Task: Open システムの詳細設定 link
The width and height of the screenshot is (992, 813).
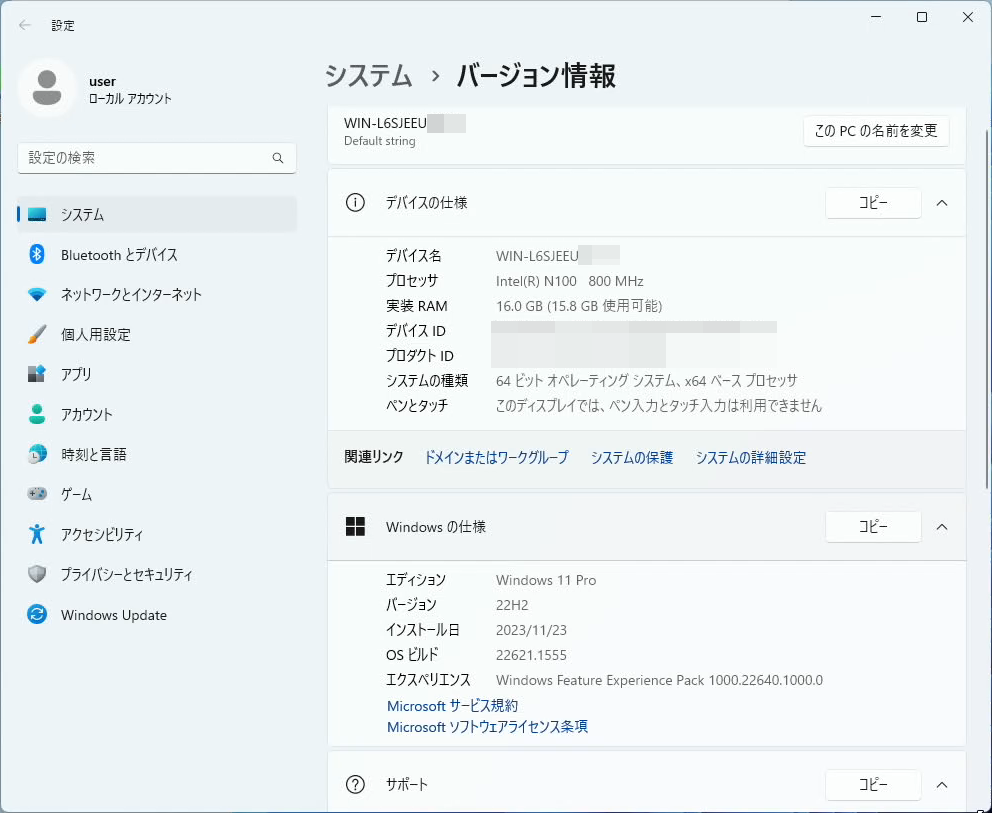Action: tap(751, 457)
